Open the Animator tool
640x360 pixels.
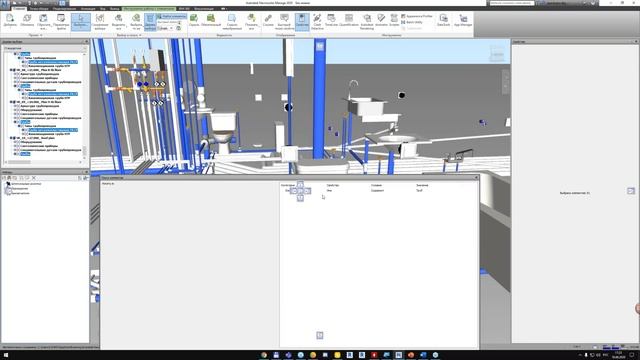[381, 20]
